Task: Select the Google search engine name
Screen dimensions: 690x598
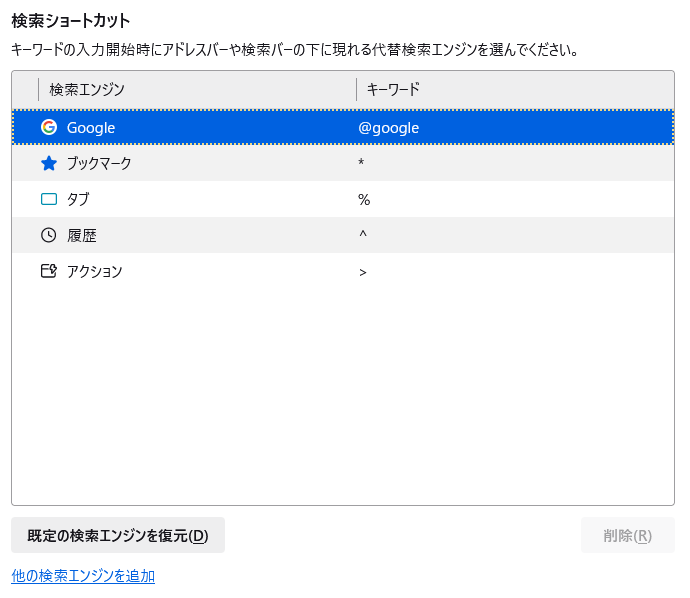Action: [x=91, y=127]
